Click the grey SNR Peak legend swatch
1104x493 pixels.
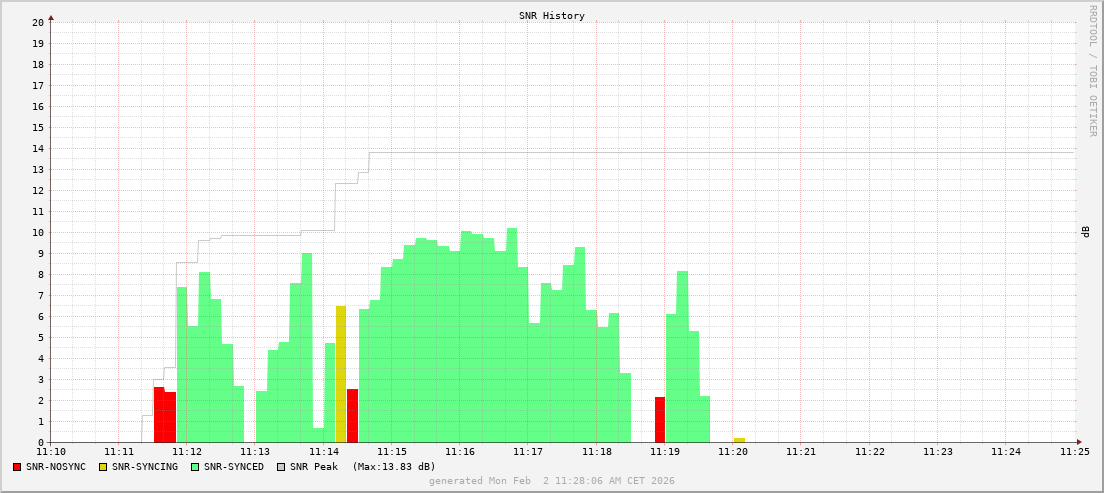(281, 467)
